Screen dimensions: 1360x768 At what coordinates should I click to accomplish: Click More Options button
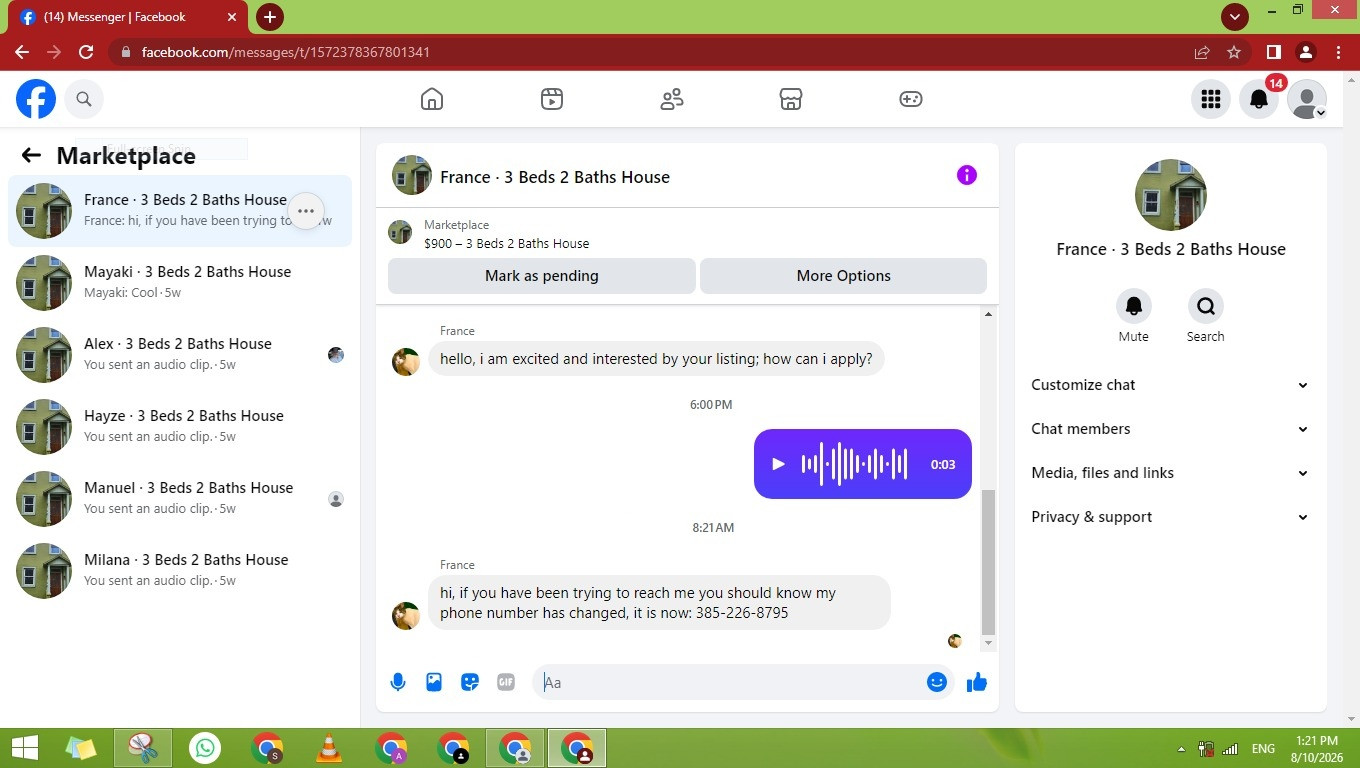pyautogui.click(x=843, y=276)
